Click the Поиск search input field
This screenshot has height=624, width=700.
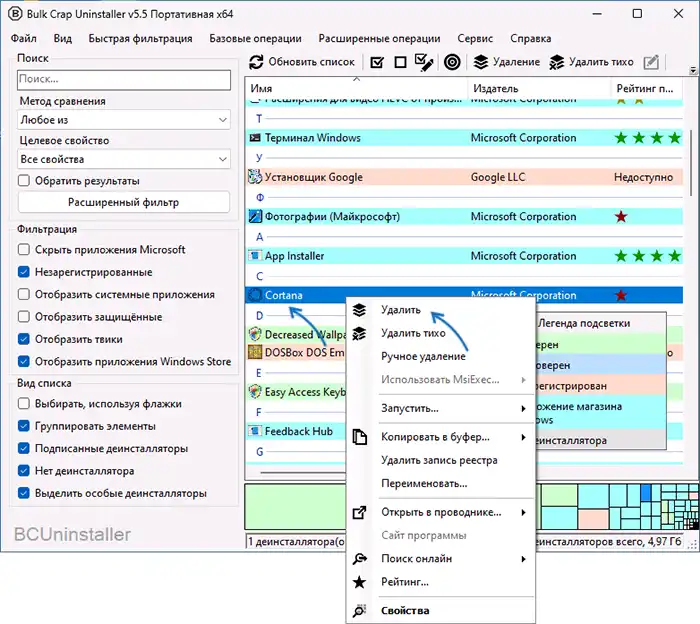125,78
